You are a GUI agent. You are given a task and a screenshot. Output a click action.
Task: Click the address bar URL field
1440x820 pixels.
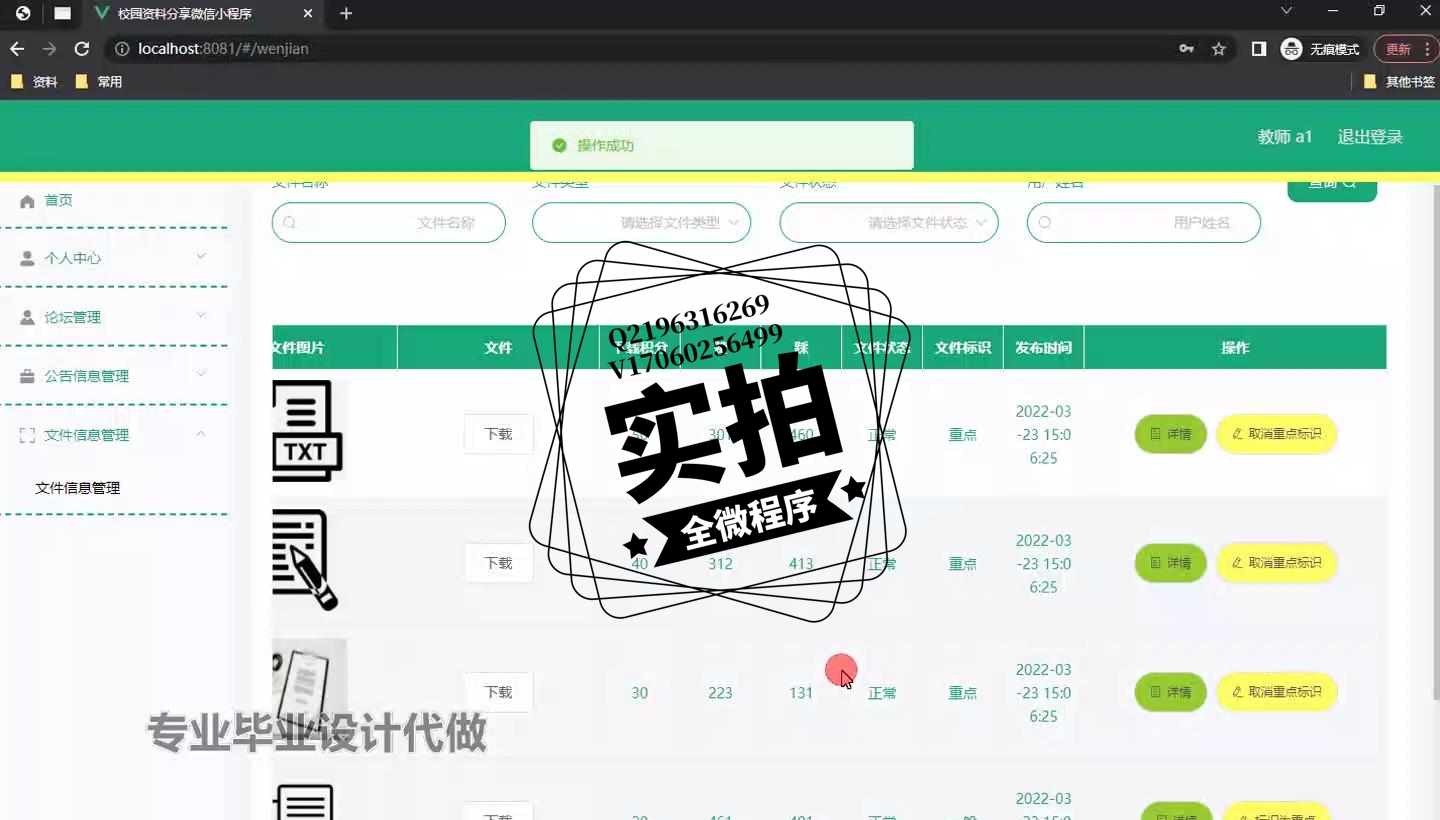point(640,48)
